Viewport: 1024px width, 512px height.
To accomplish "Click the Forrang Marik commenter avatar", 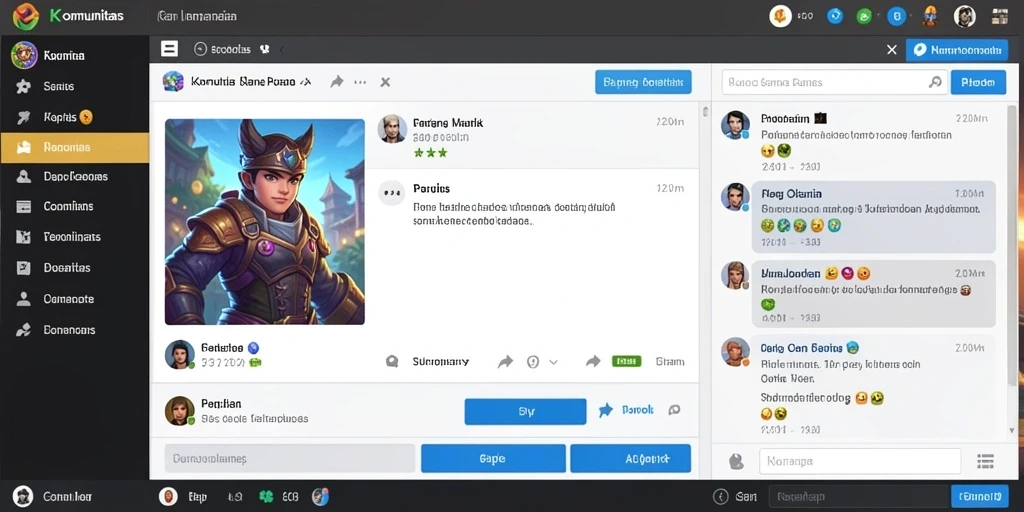I will (392, 129).
